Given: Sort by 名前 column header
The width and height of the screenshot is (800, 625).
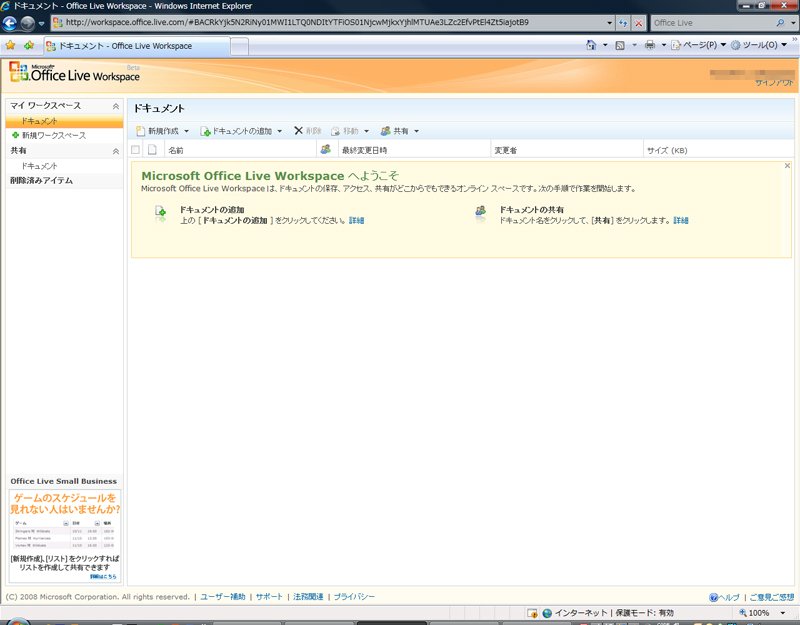Looking at the screenshot, I should point(176,151).
